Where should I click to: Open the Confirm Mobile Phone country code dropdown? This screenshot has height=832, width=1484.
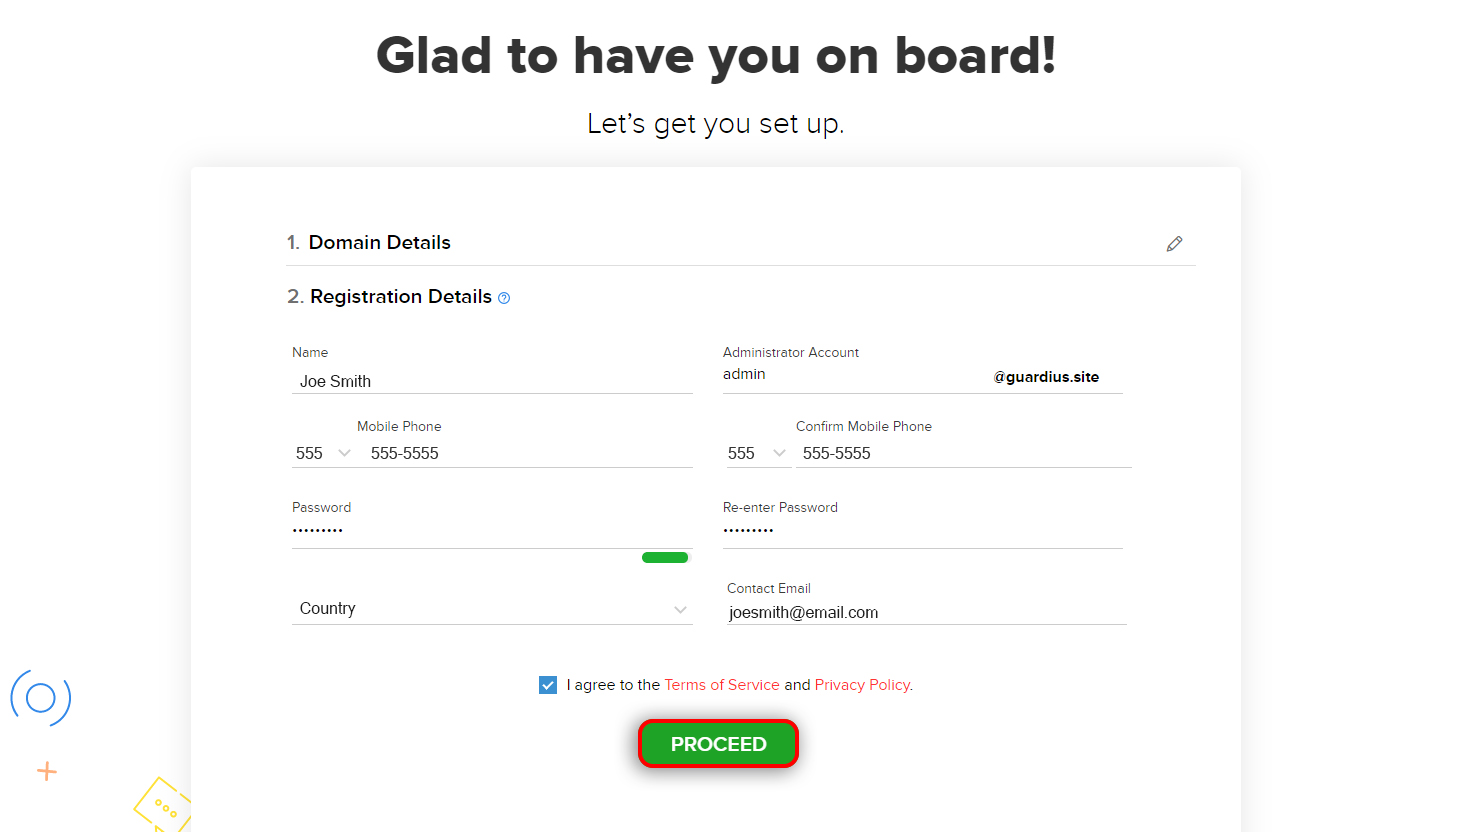[757, 453]
